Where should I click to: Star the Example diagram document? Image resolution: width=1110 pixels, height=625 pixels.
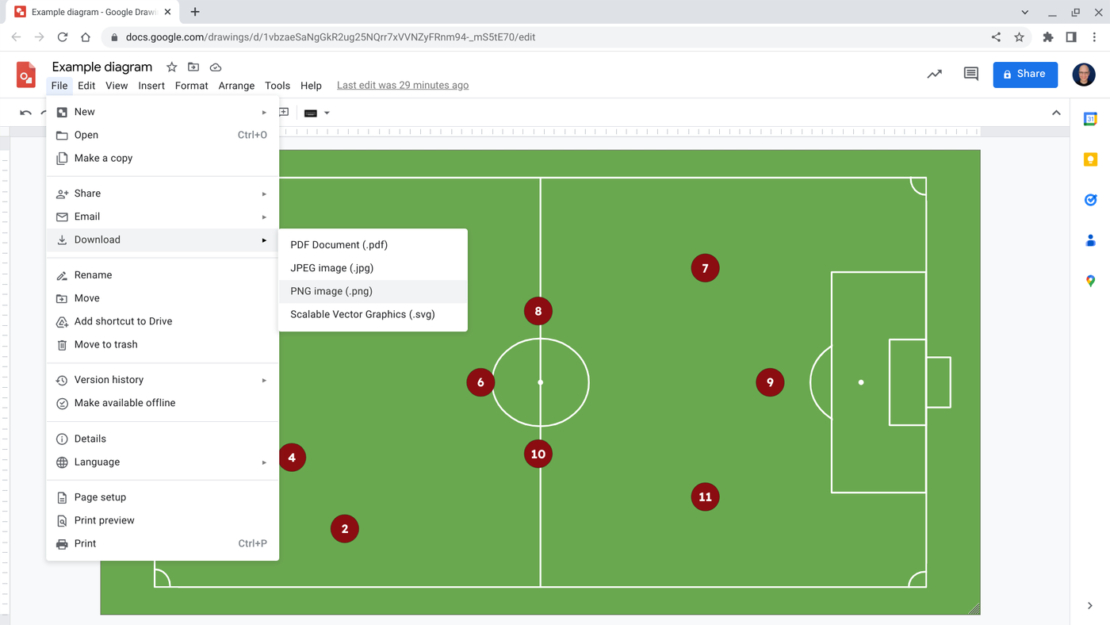(172, 67)
